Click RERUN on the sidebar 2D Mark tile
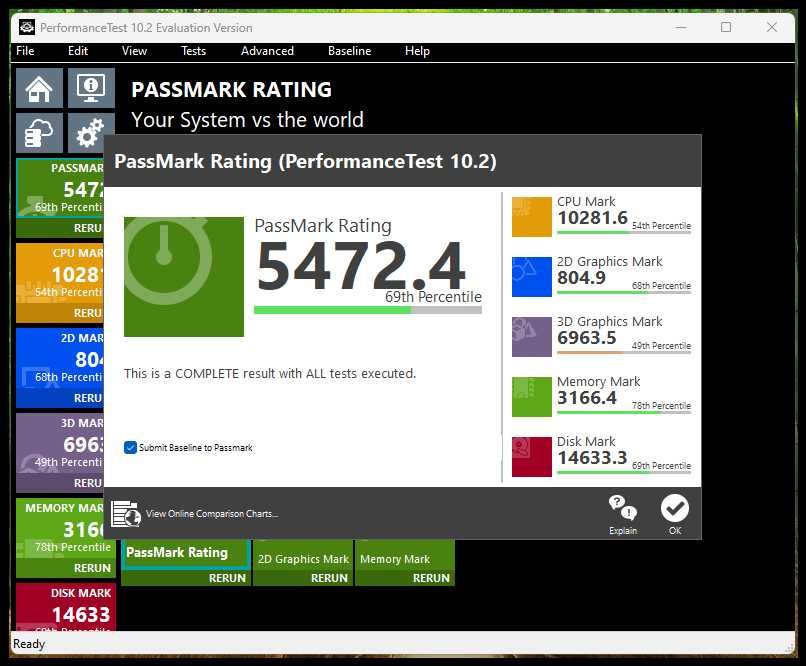Image resolution: width=806 pixels, height=666 pixels. pyautogui.click(x=88, y=398)
